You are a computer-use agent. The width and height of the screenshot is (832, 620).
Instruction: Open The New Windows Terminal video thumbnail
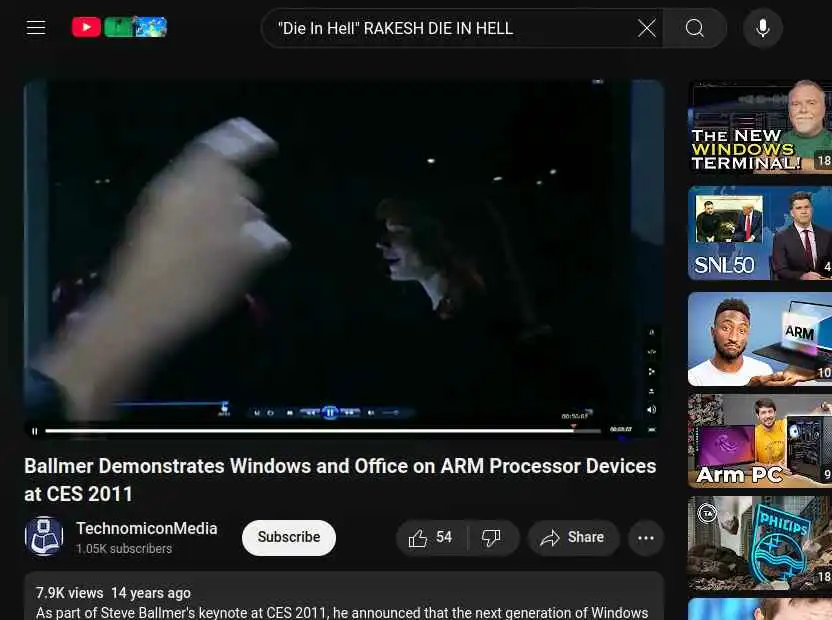pyautogui.click(x=760, y=127)
